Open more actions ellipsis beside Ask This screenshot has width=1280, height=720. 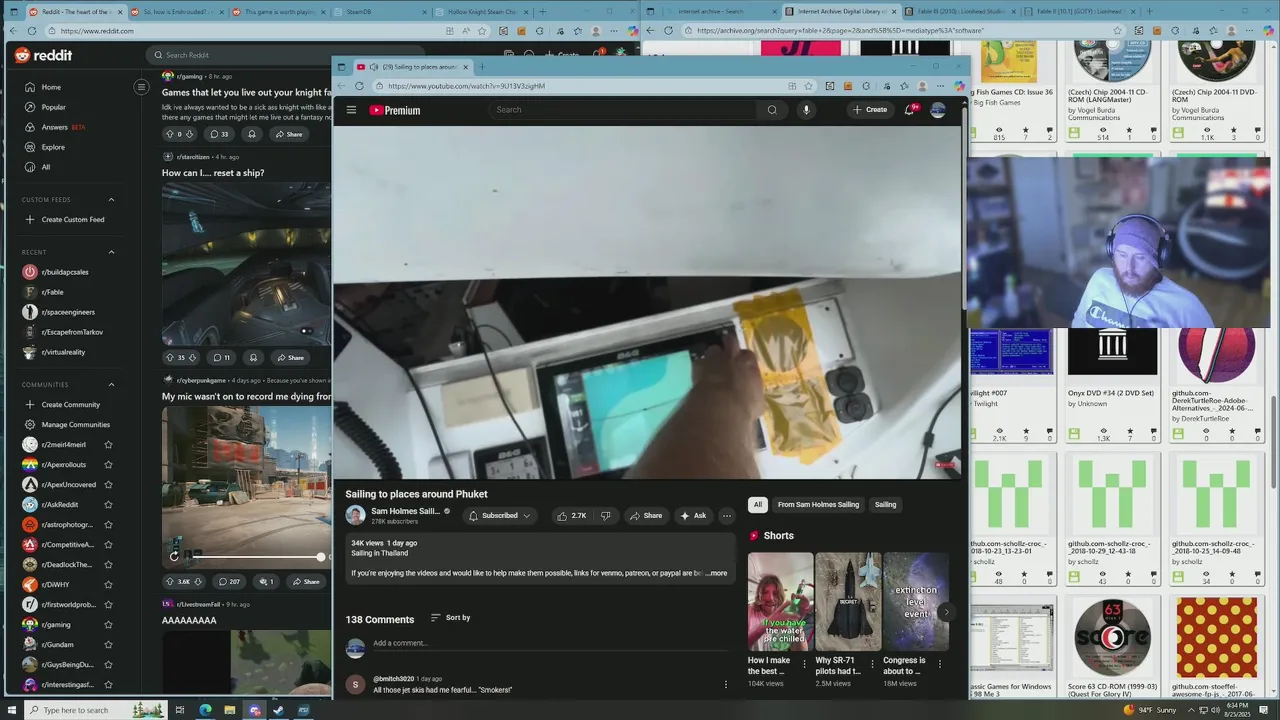pos(727,516)
